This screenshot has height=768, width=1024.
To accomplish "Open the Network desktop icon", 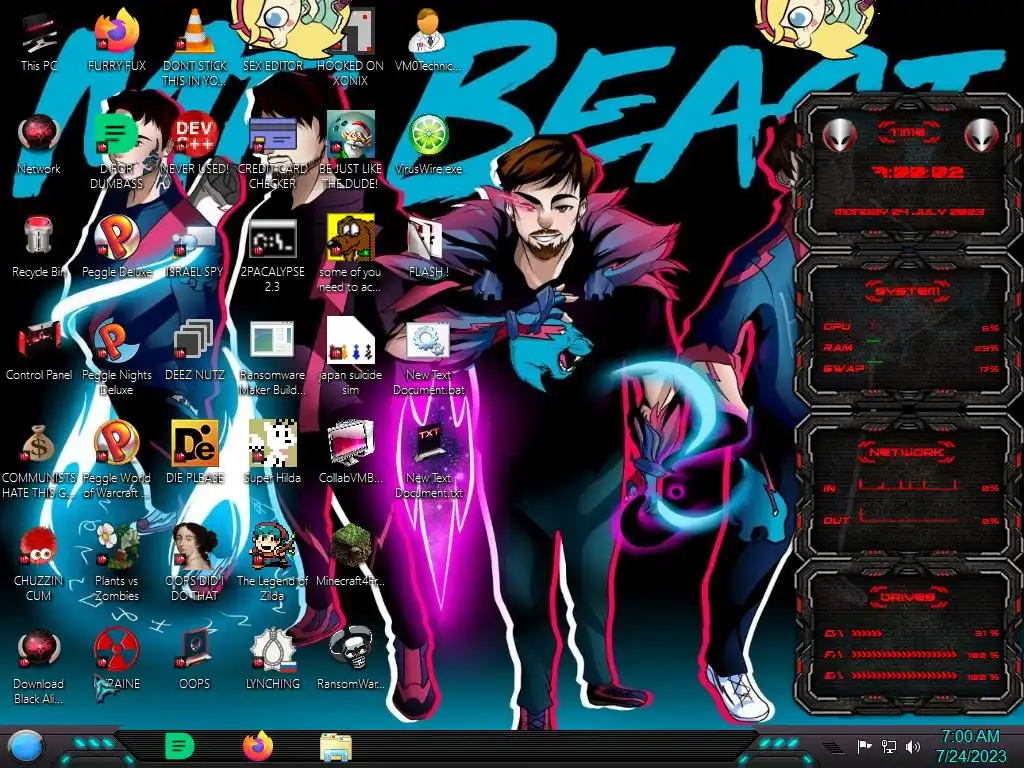I will [x=39, y=145].
